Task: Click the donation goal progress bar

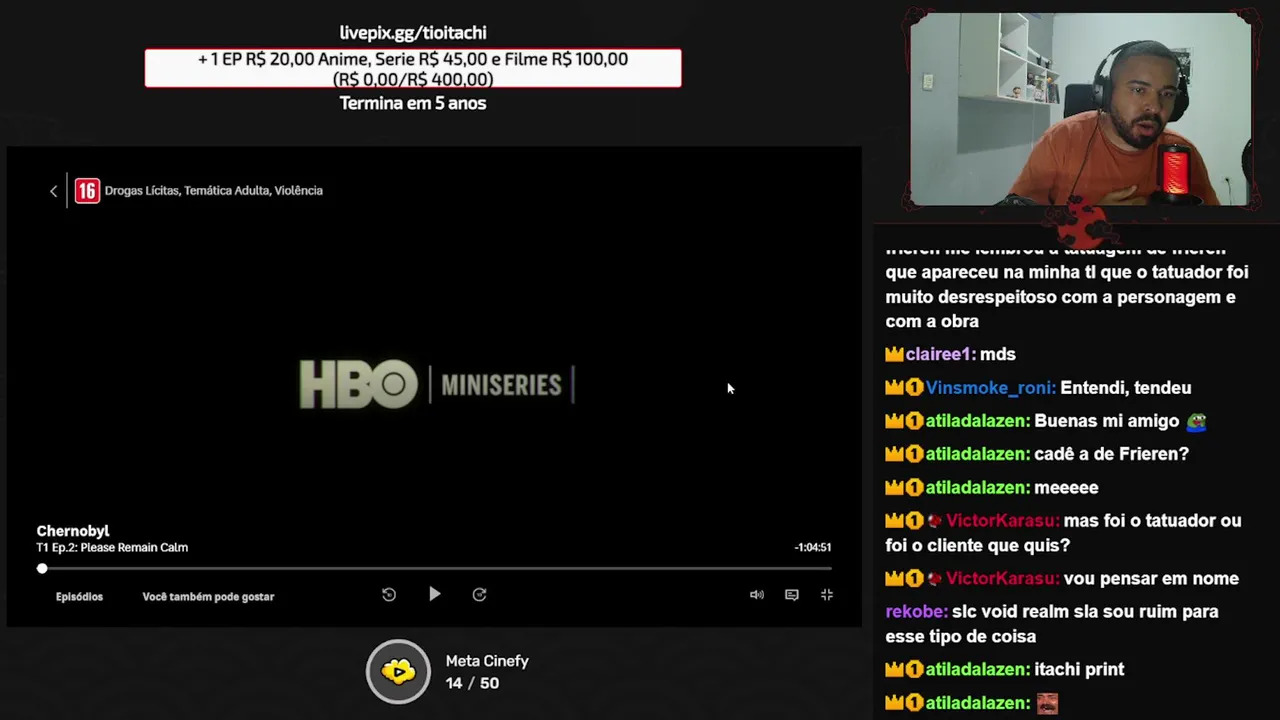Action: pyautogui.click(x=413, y=68)
